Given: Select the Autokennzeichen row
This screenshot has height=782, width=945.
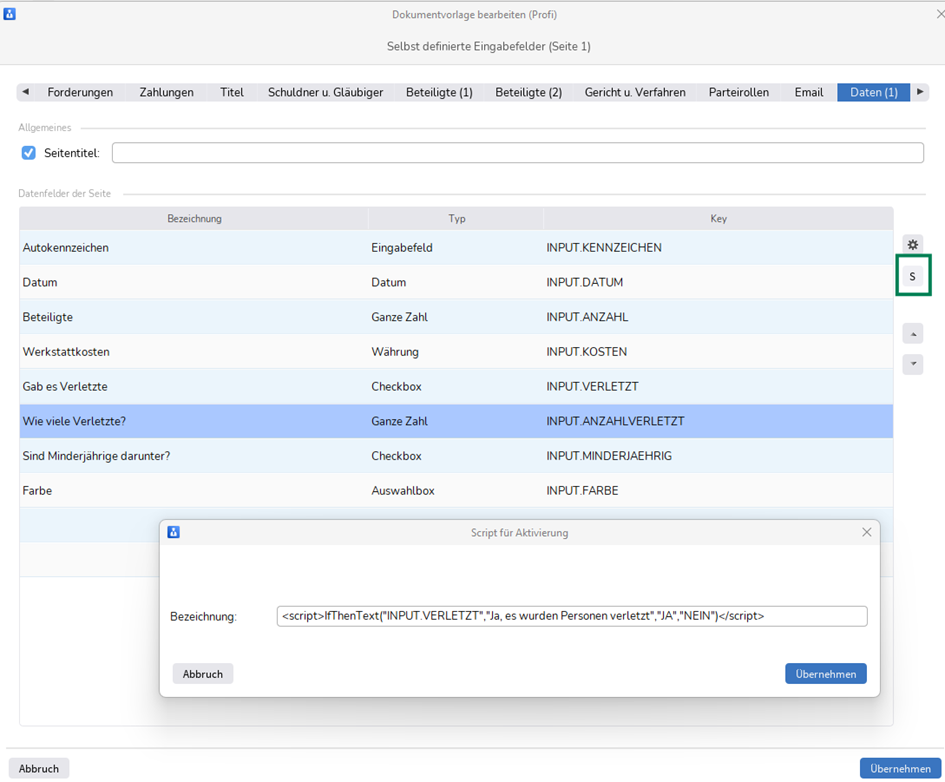Looking at the screenshot, I should 456,248.
